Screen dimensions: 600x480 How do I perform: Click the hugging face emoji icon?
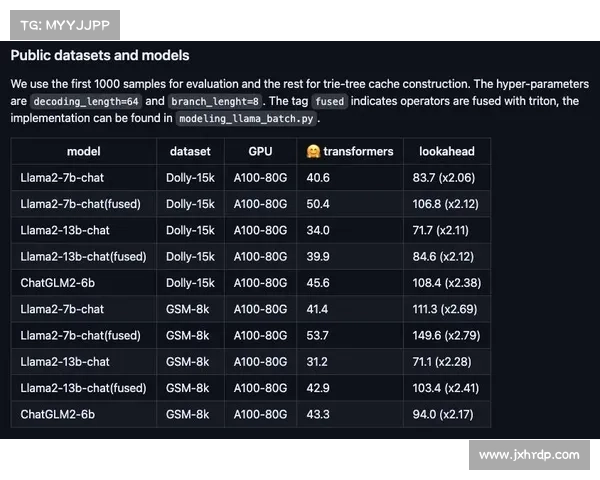[x=313, y=152]
